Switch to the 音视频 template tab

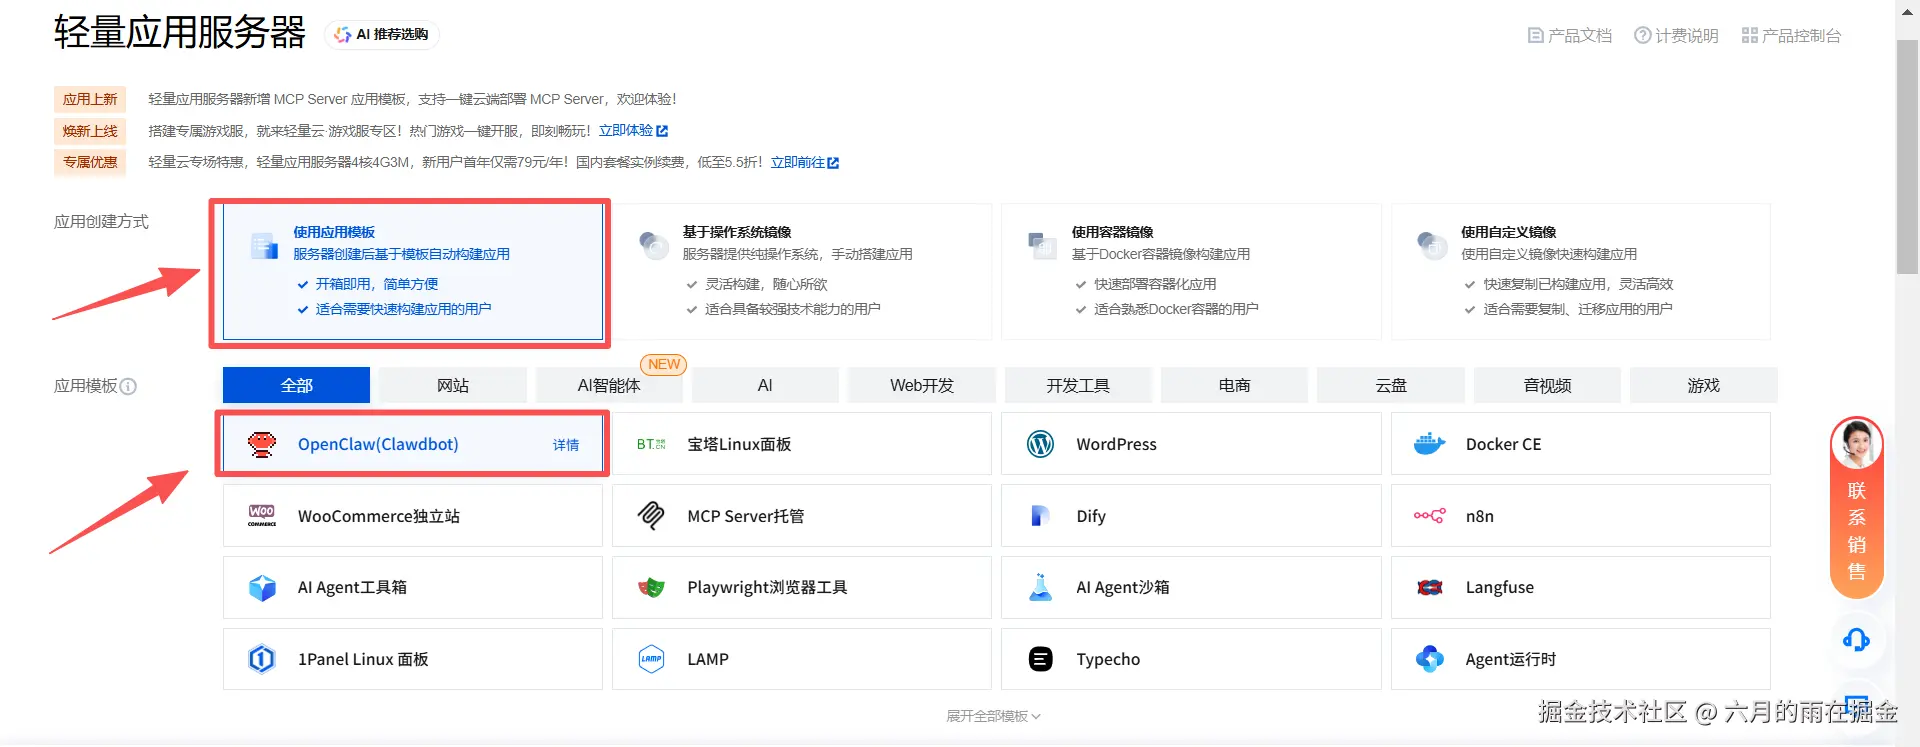point(1547,385)
